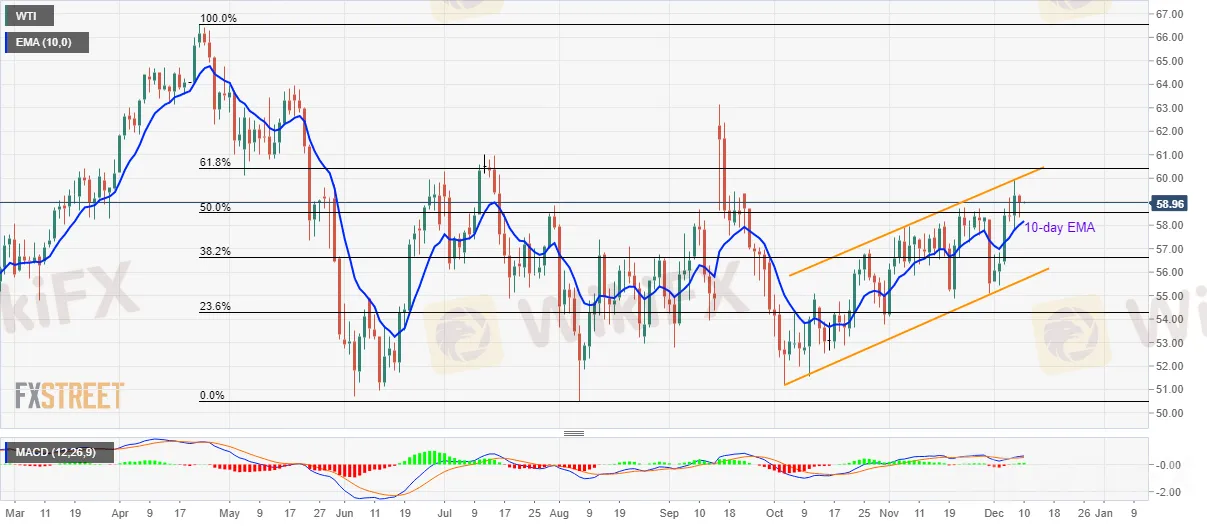Click the 38.2% Fibonacci level label
The height and width of the screenshot is (526, 1207).
[216, 252]
